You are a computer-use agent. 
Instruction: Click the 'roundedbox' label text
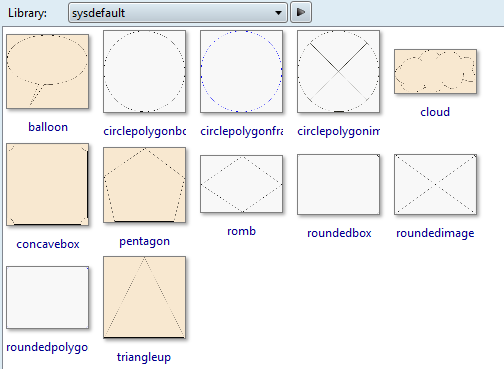[x=339, y=233]
